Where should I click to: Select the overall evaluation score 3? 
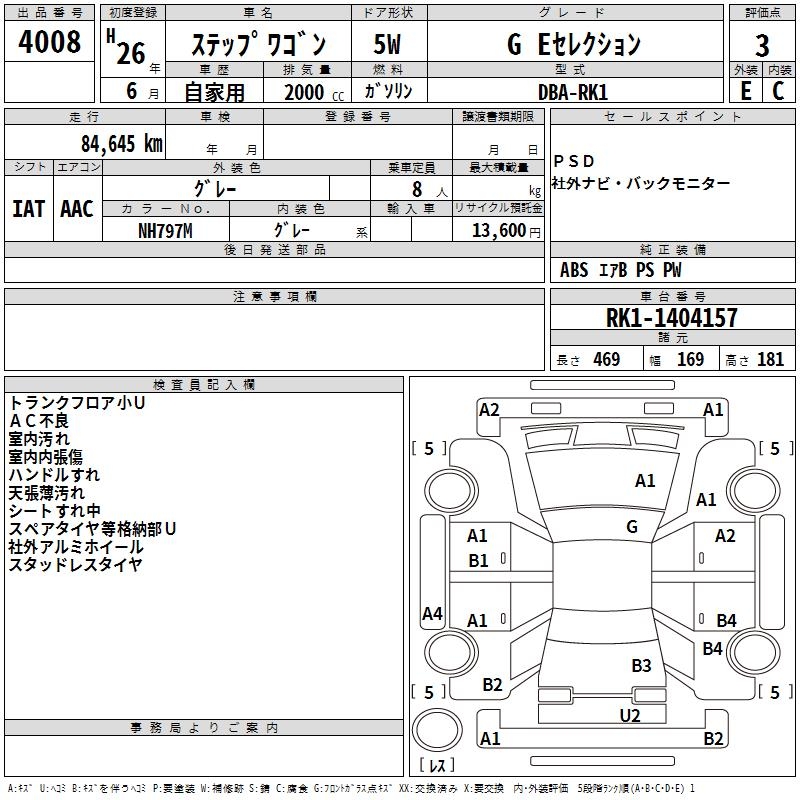pos(762,45)
